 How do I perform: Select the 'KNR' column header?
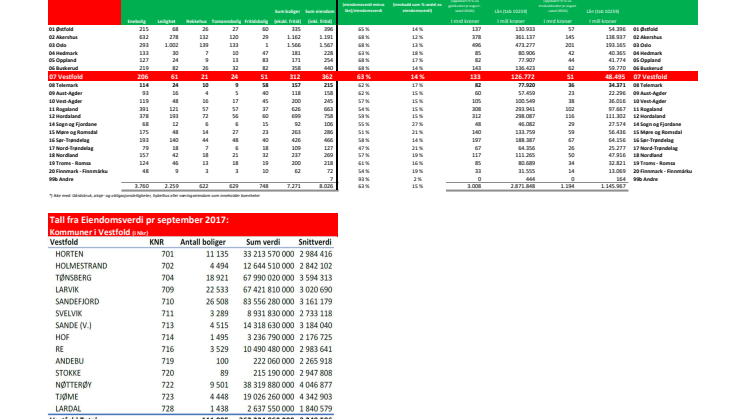coord(157,242)
